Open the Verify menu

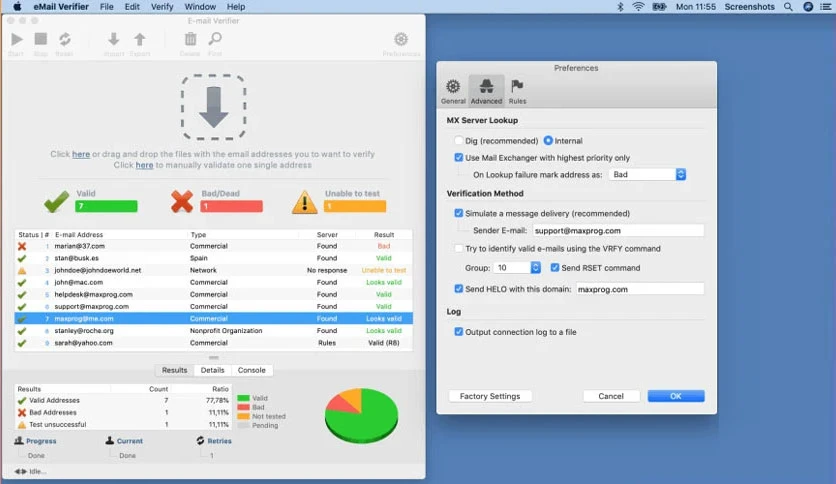click(x=162, y=7)
